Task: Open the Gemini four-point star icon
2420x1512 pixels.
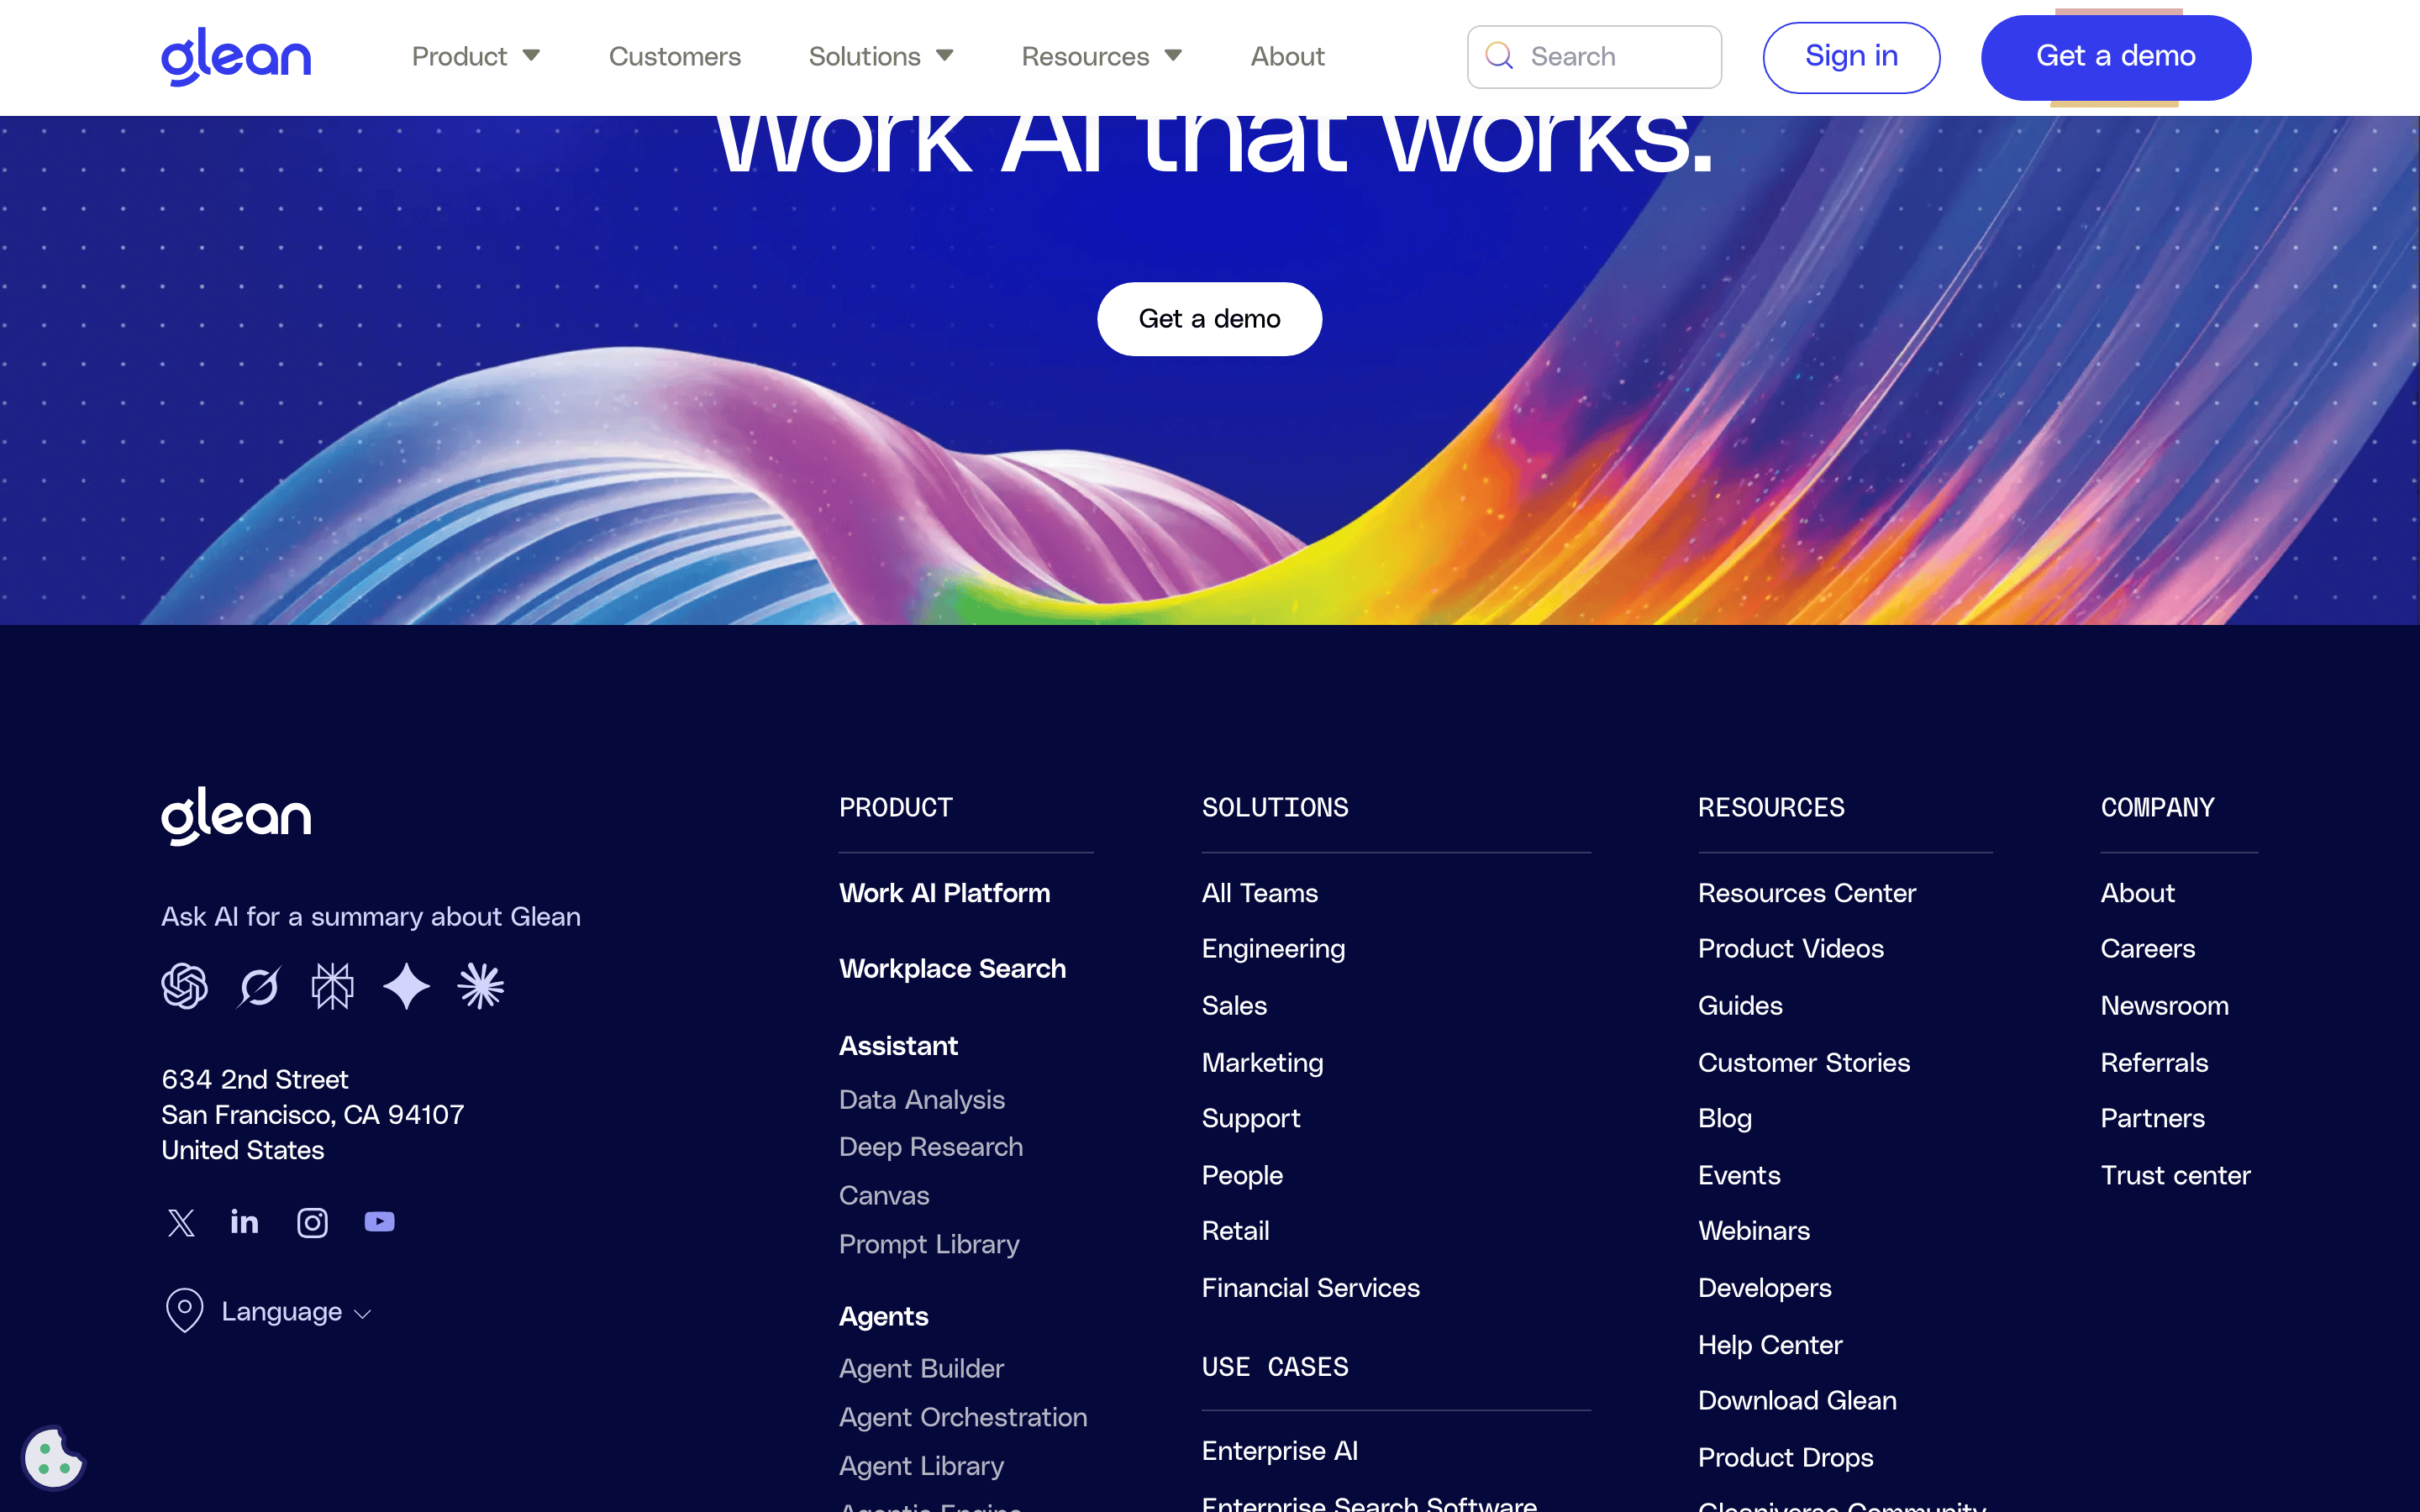Action: (x=406, y=986)
